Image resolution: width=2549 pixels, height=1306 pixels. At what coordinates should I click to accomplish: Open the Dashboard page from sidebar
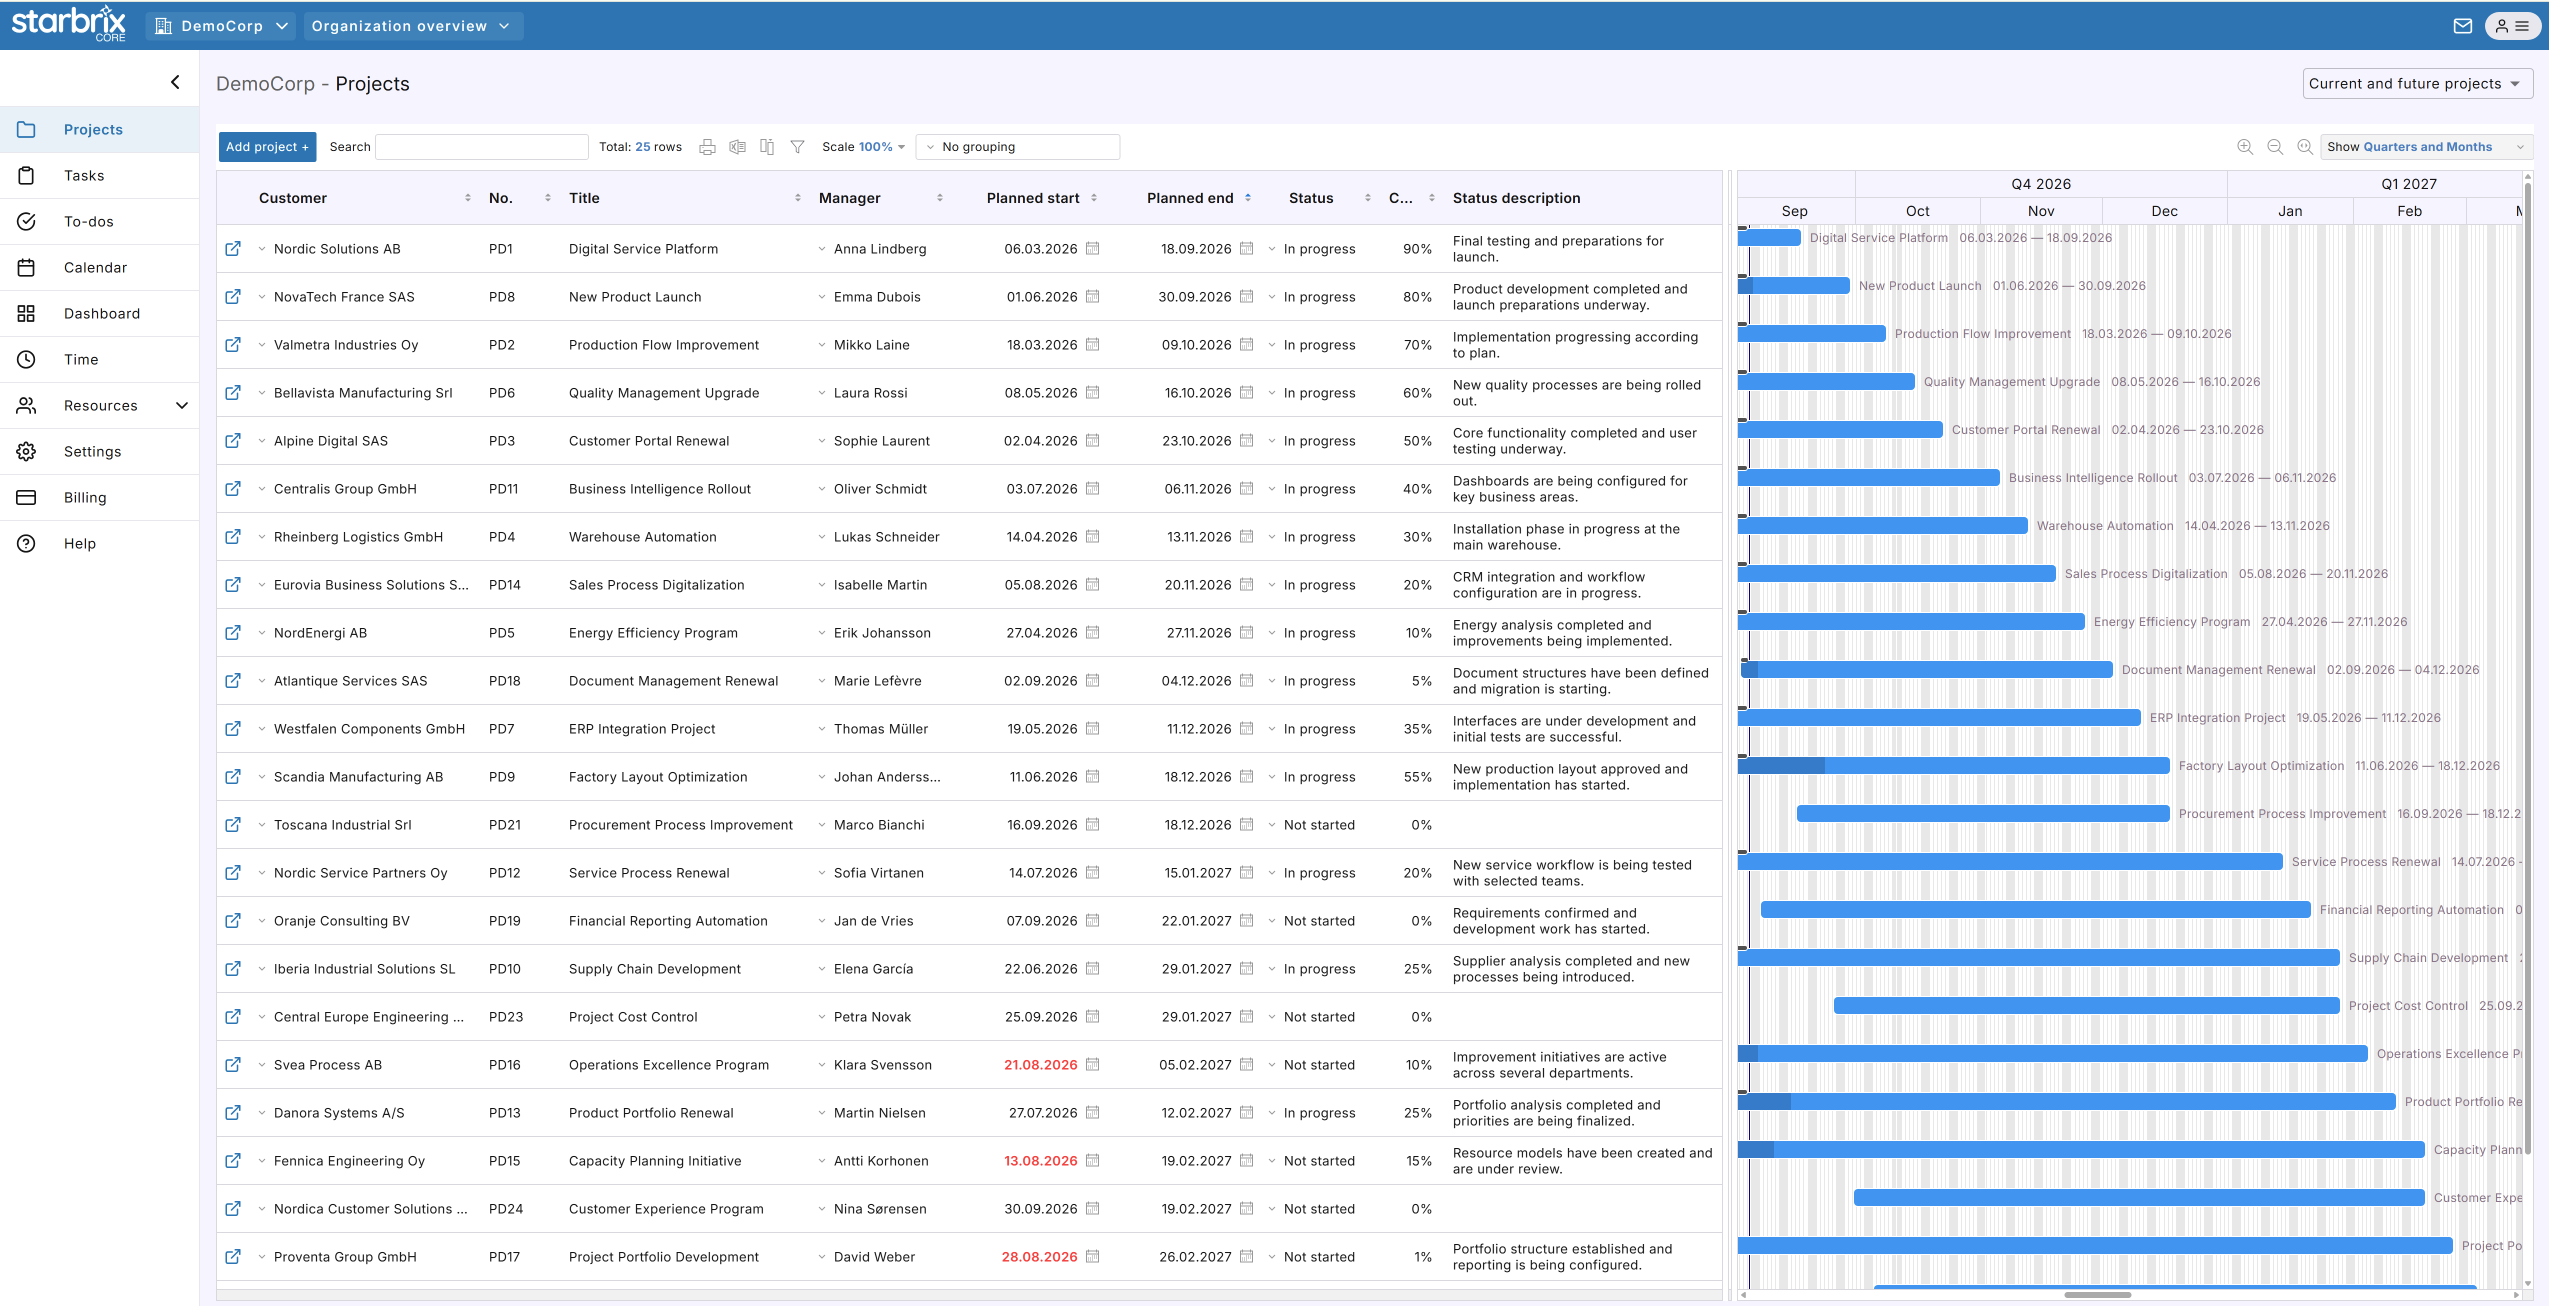tap(100, 313)
